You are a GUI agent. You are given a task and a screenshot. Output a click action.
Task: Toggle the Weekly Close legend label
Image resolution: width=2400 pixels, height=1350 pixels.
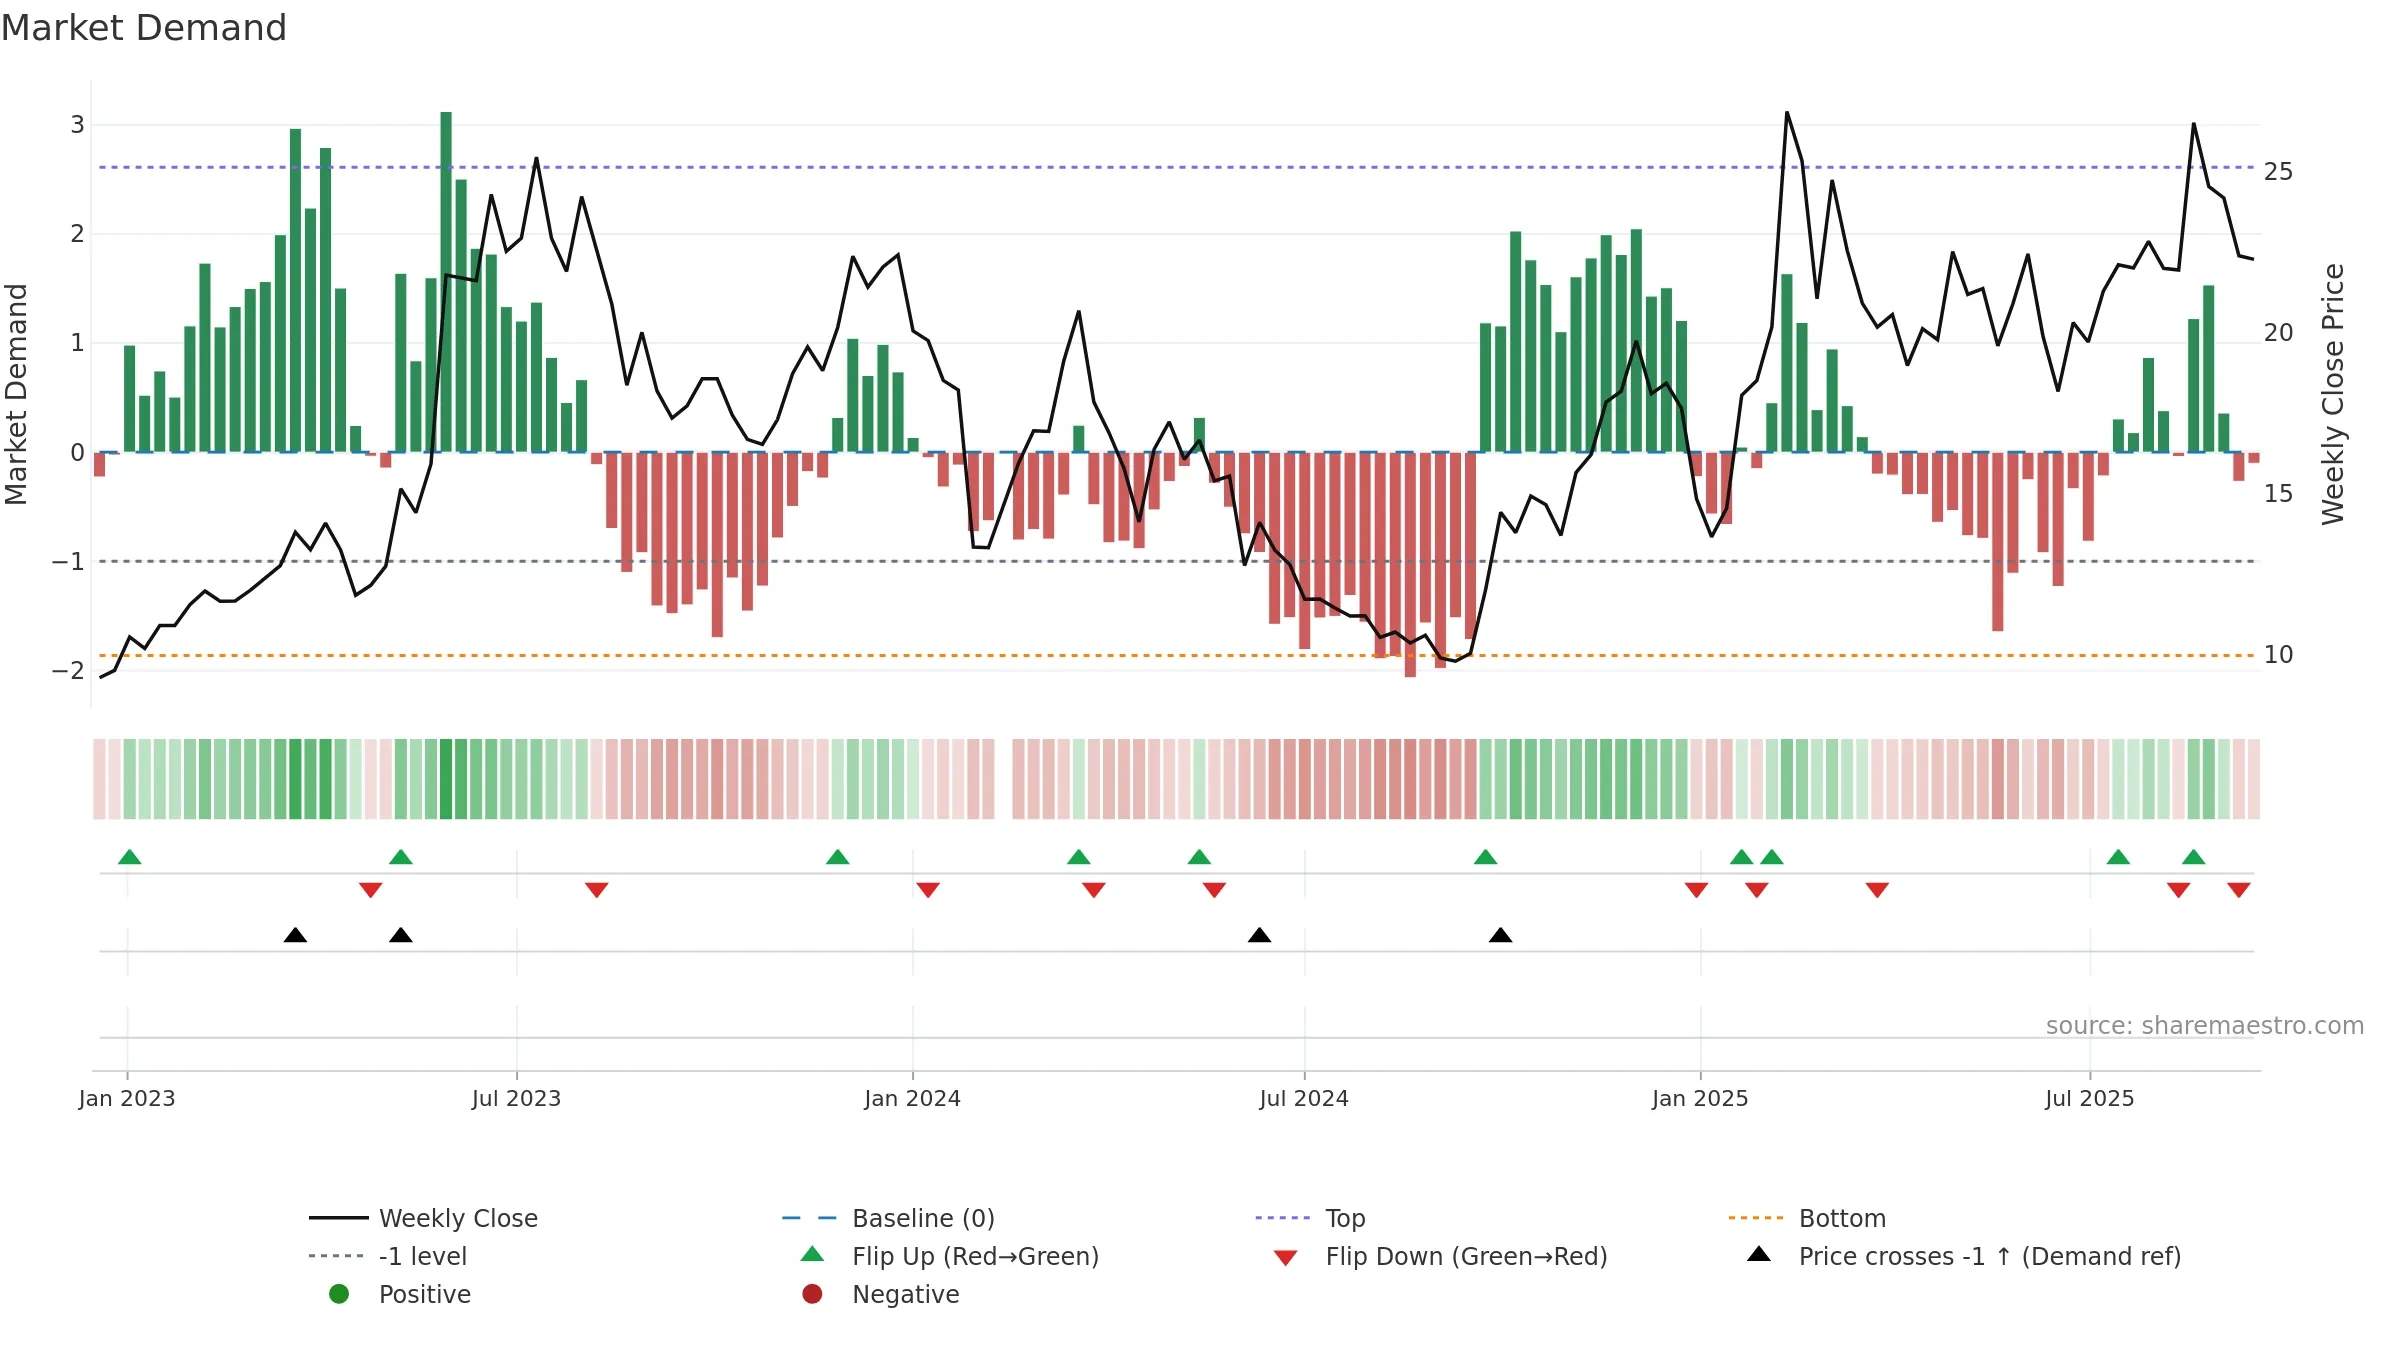(458, 1218)
